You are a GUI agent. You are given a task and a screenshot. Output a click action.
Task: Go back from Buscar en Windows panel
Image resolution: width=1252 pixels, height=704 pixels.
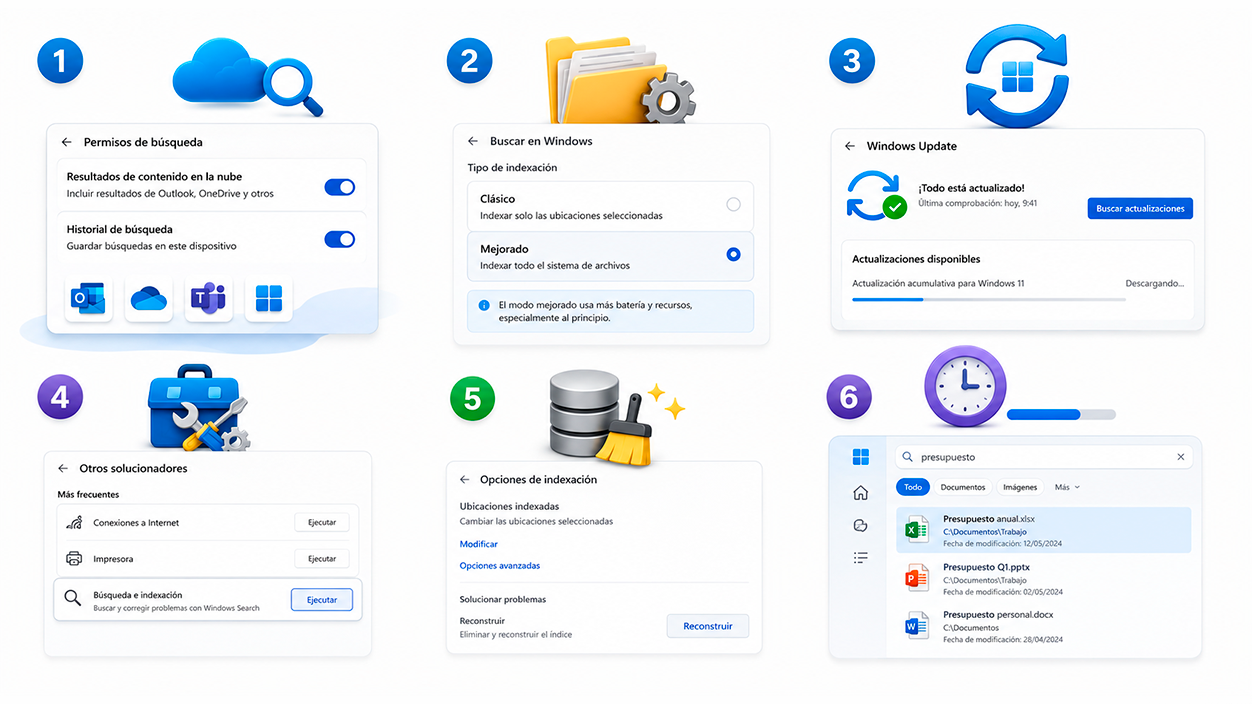click(x=472, y=141)
